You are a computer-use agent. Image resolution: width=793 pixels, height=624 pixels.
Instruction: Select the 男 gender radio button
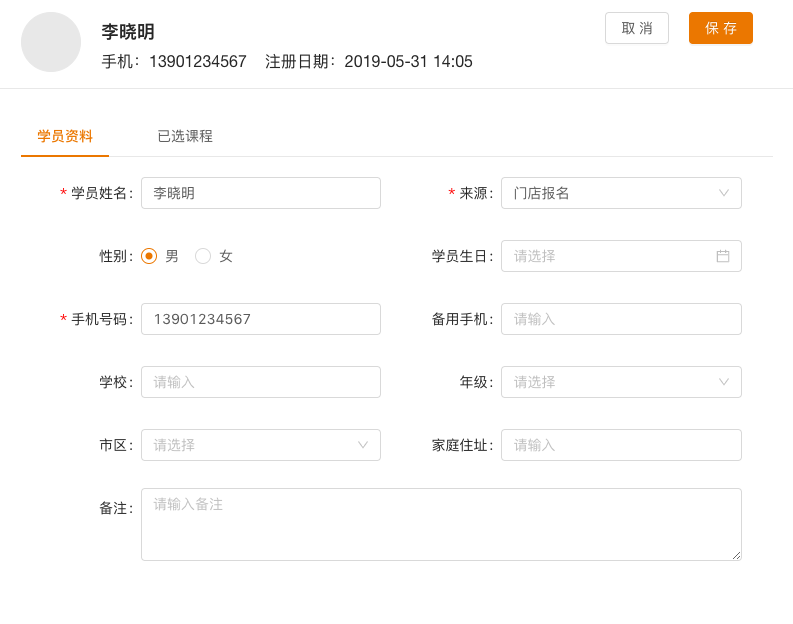coord(149,256)
